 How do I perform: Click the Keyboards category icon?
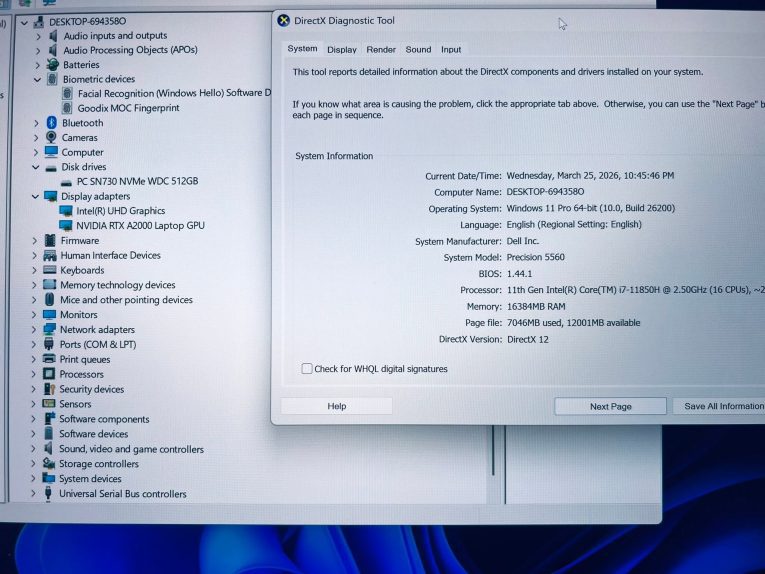50,270
